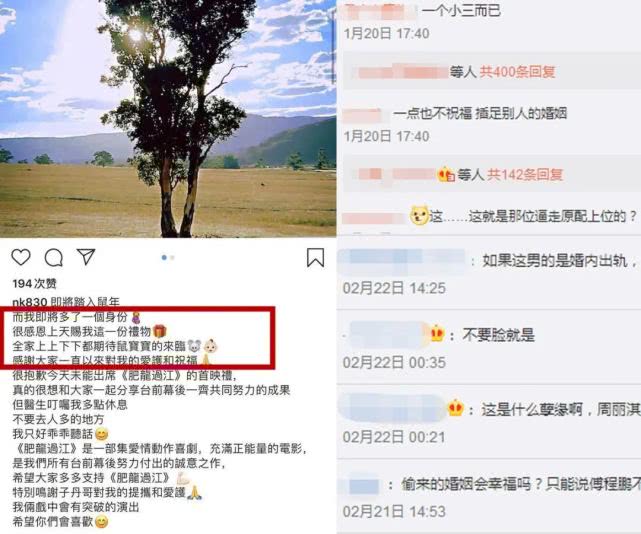Viewport: 641px width, 534px height.
Task: Save post with the bookmark icon
Action: [315, 258]
